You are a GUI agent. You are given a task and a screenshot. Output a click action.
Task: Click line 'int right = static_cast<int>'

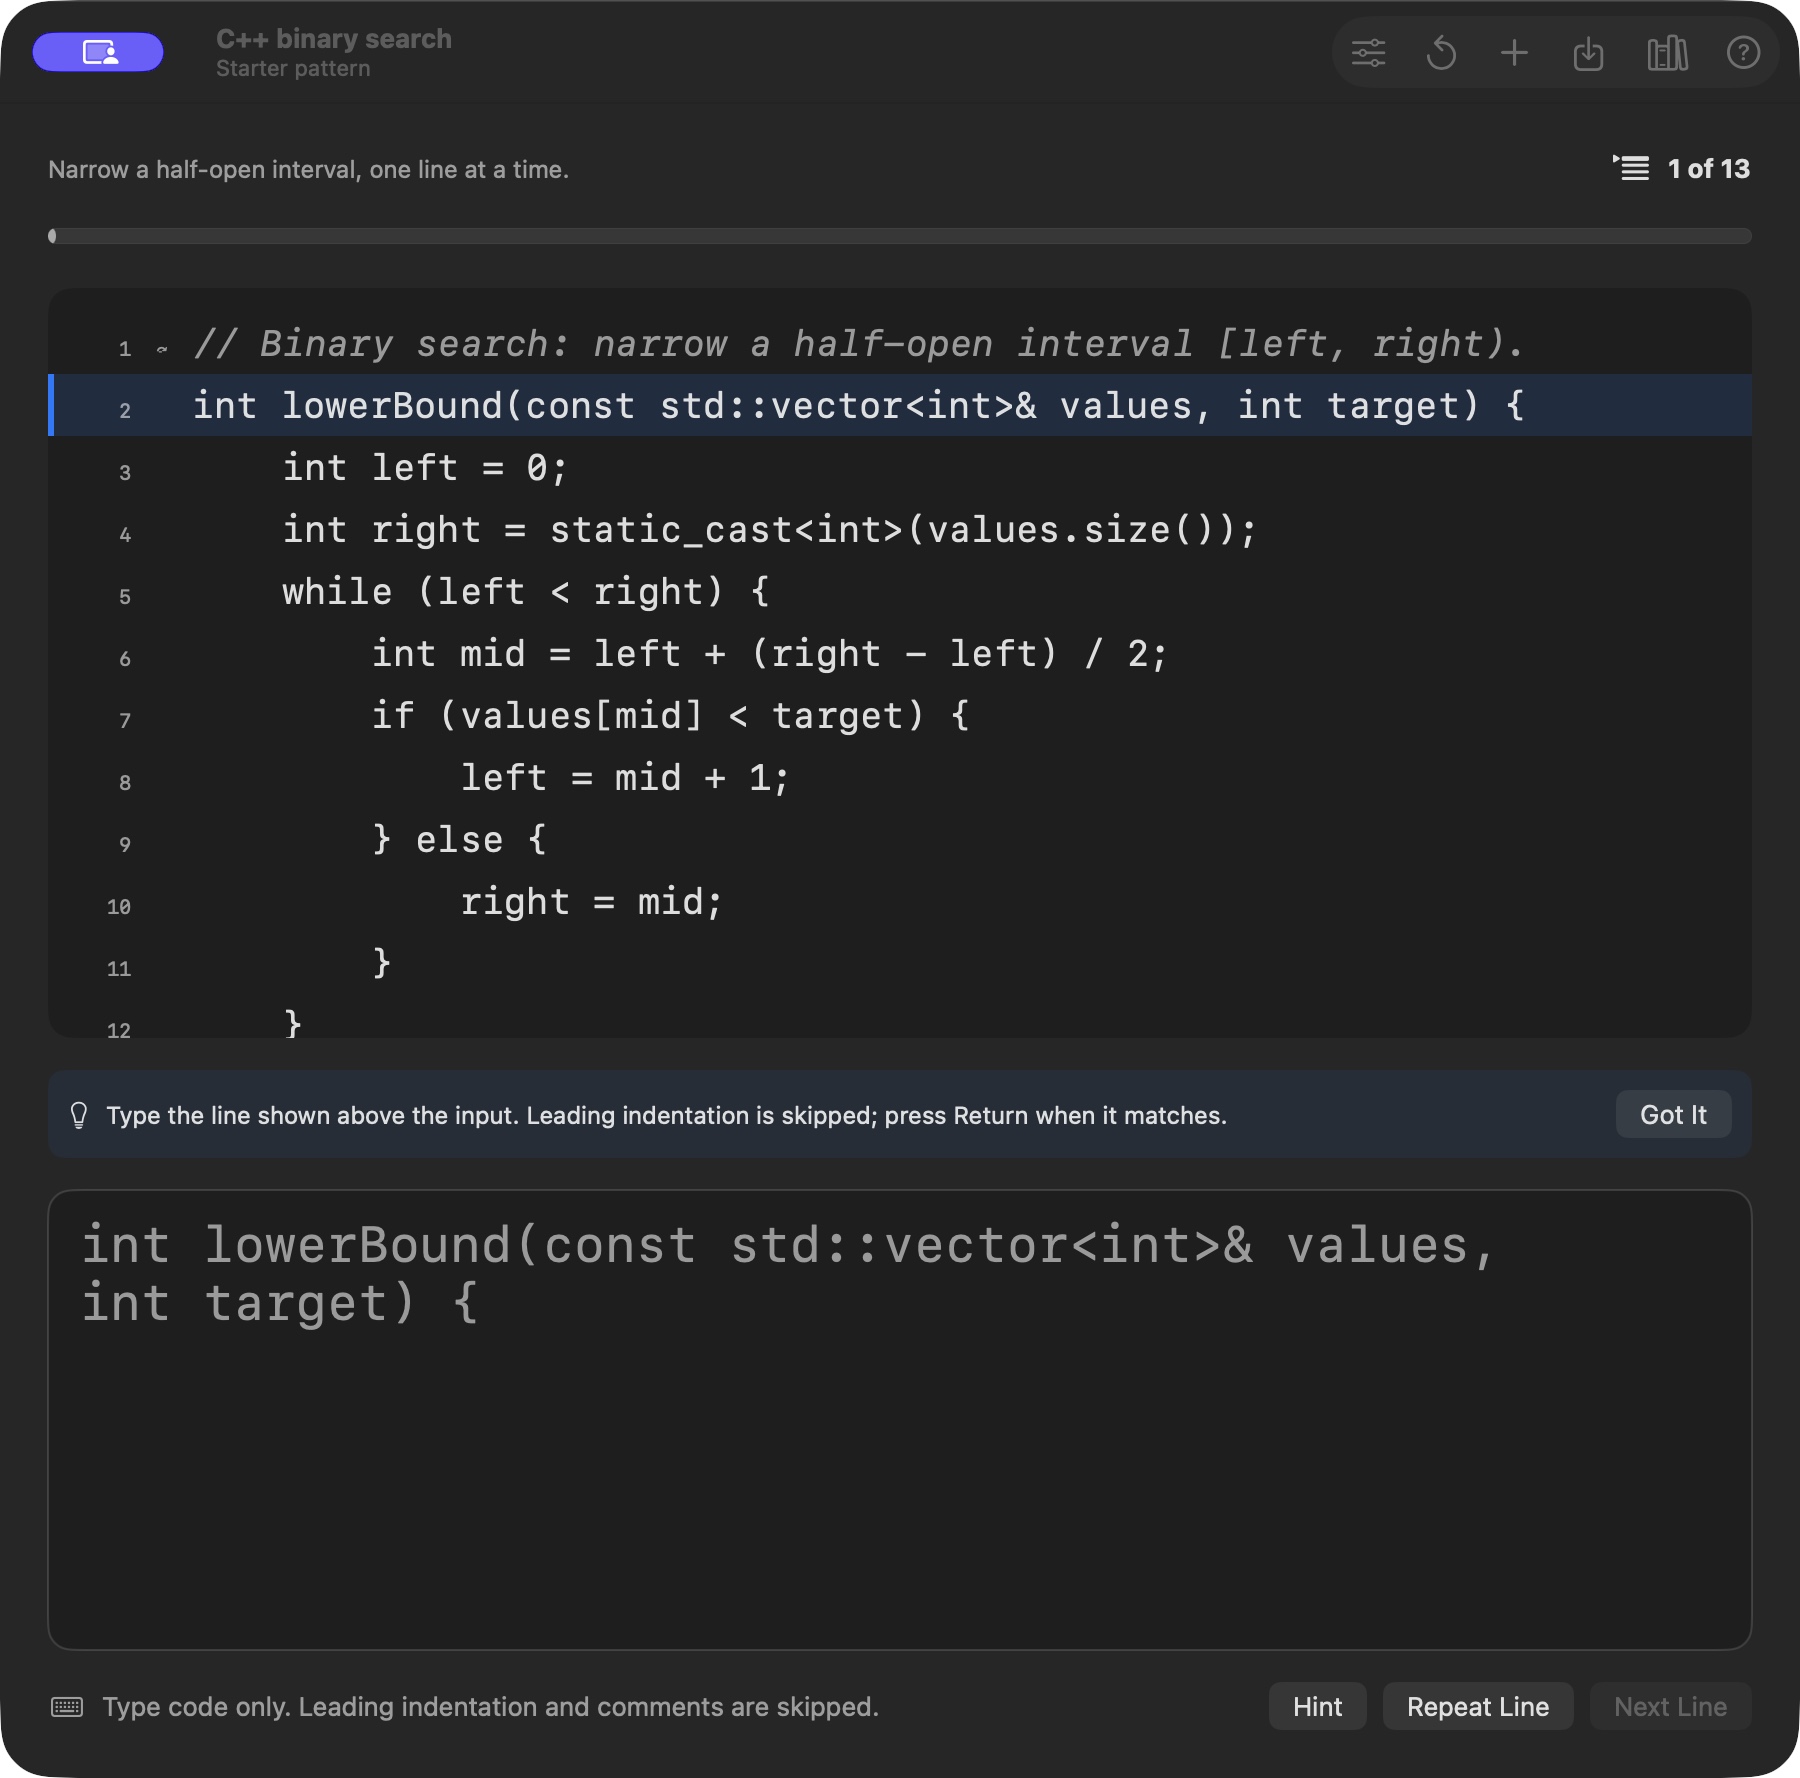tap(769, 530)
